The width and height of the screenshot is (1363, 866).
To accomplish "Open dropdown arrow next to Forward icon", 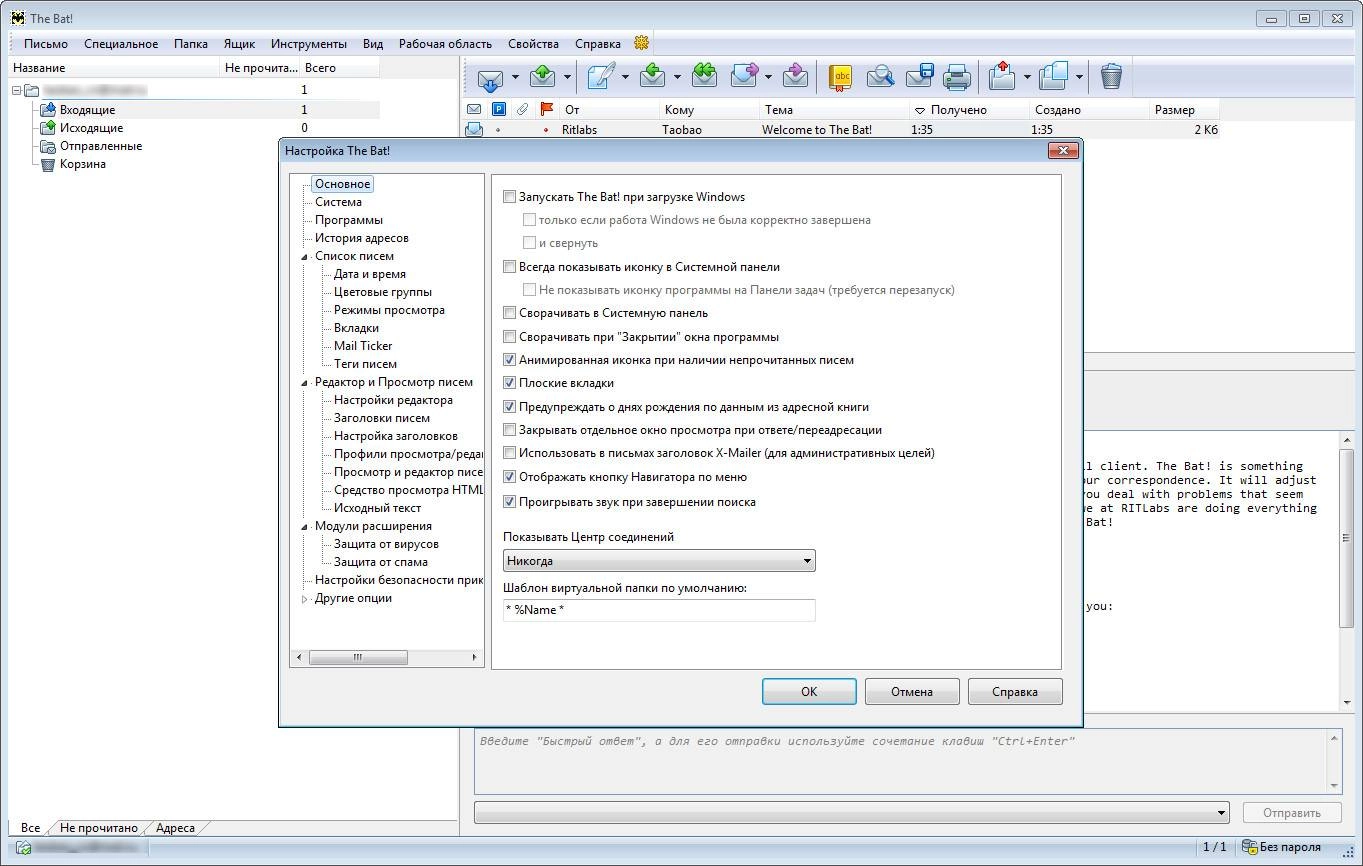I will tap(768, 77).
